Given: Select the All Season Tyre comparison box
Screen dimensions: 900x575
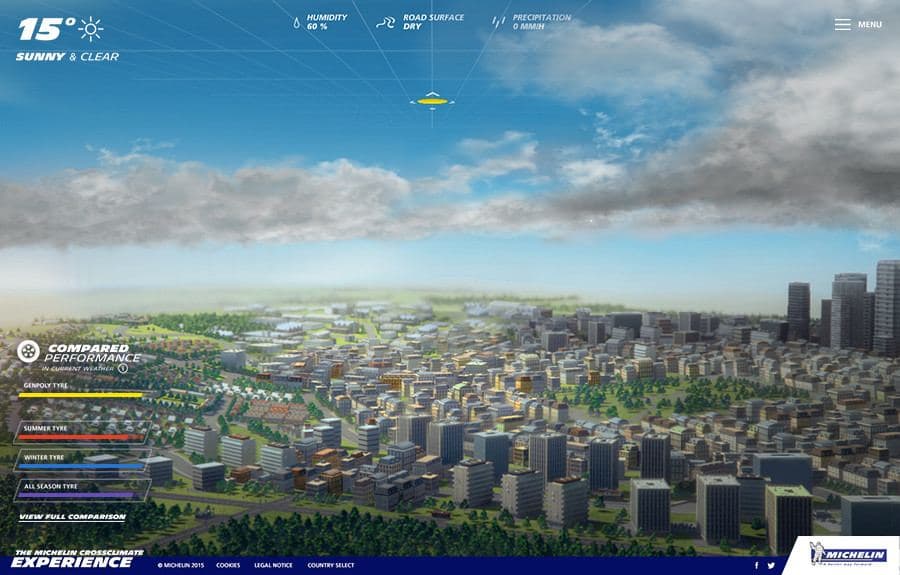Looking at the screenshot, I should [82, 490].
